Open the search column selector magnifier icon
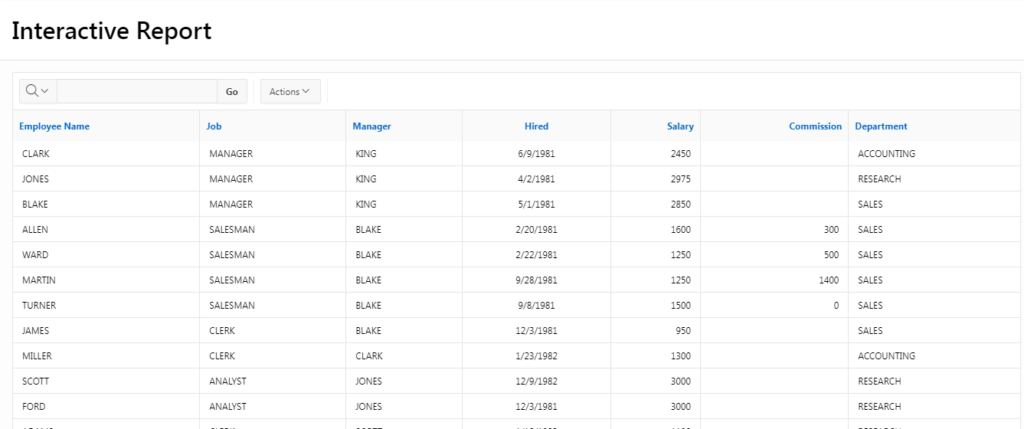The width and height of the screenshot is (1024, 429). pyautogui.click(x=37, y=91)
